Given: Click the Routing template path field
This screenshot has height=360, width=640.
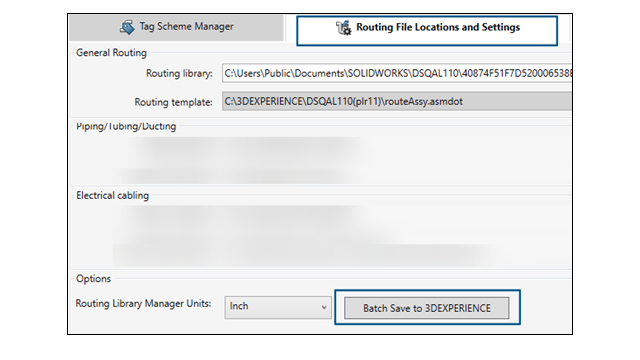Looking at the screenshot, I should click(x=397, y=101).
